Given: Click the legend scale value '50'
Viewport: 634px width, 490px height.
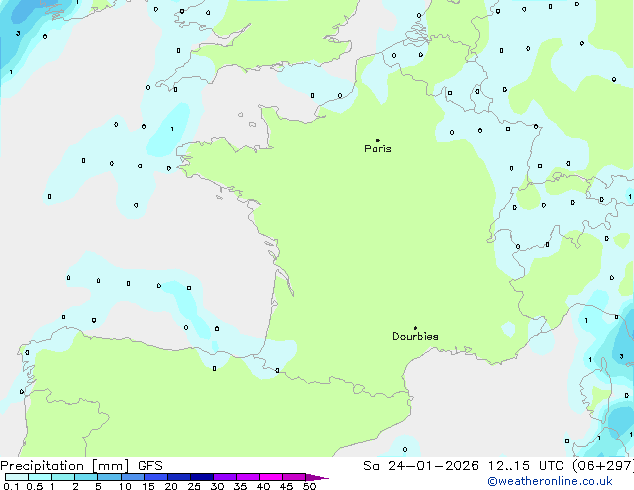Looking at the screenshot, I should click(x=309, y=486).
